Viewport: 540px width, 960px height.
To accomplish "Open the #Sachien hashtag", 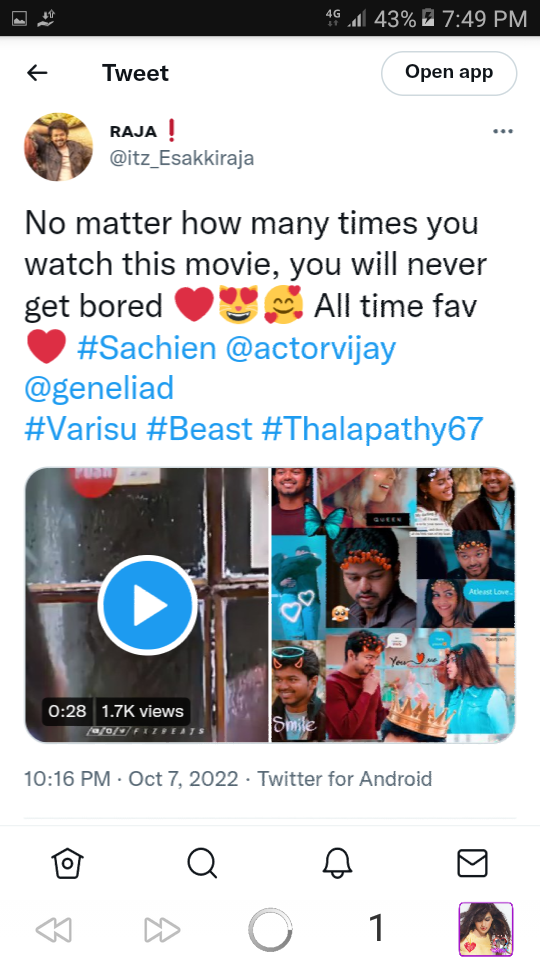I will coord(147,348).
